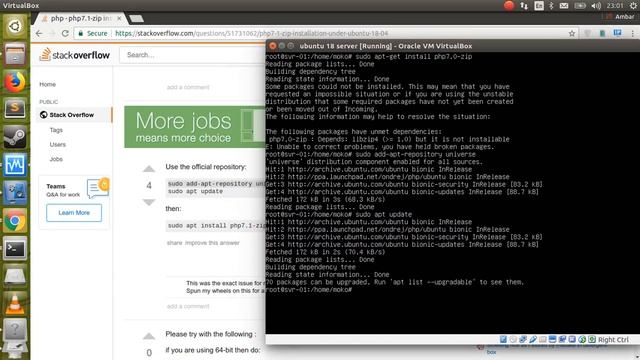
Task: Launch Sublime Text from the dock
Action: click(x=15, y=109)
